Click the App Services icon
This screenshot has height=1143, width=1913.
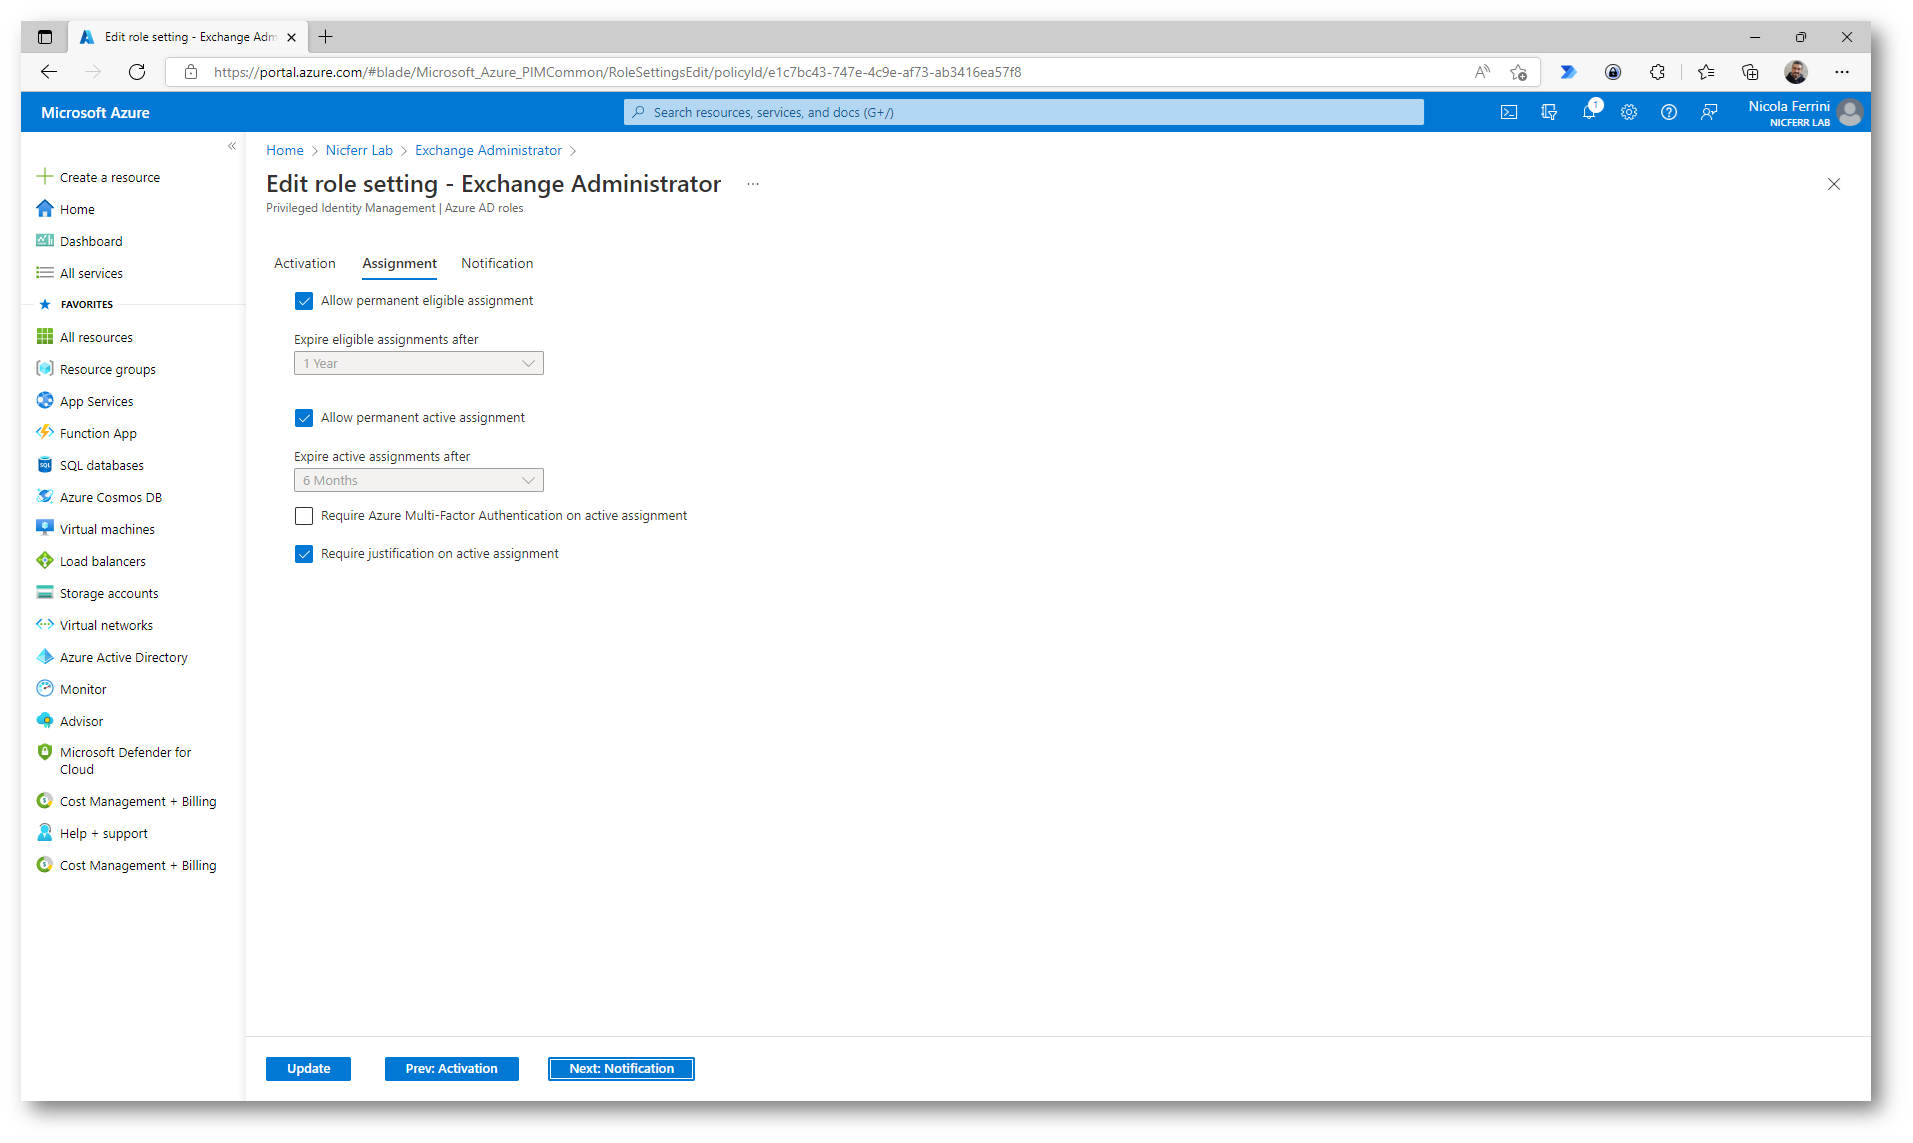tap(45, 401)
